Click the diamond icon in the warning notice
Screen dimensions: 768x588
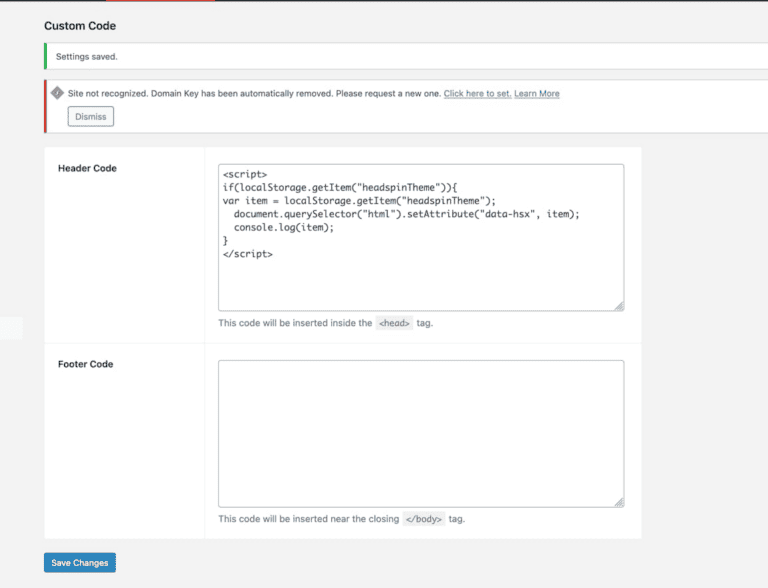click(x=57, y=93)
